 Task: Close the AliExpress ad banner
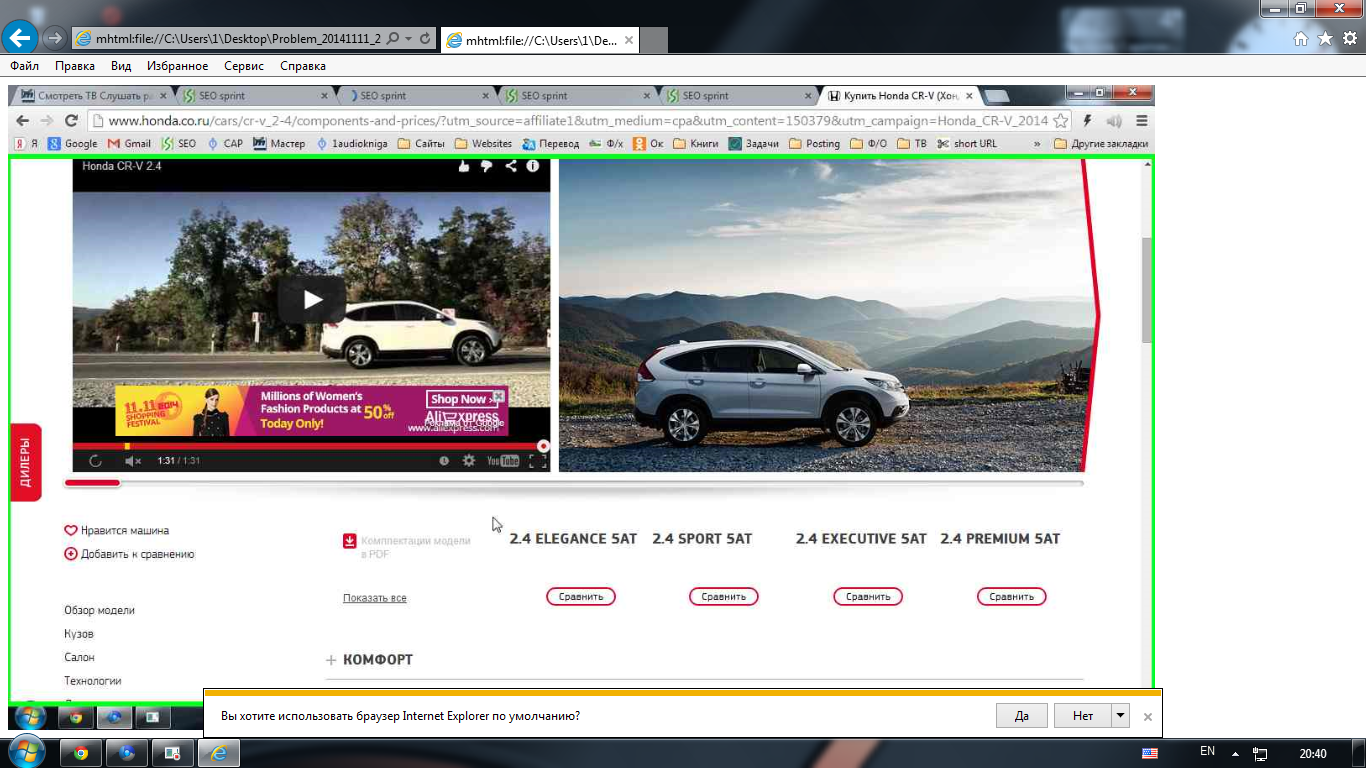click(499, 396)
